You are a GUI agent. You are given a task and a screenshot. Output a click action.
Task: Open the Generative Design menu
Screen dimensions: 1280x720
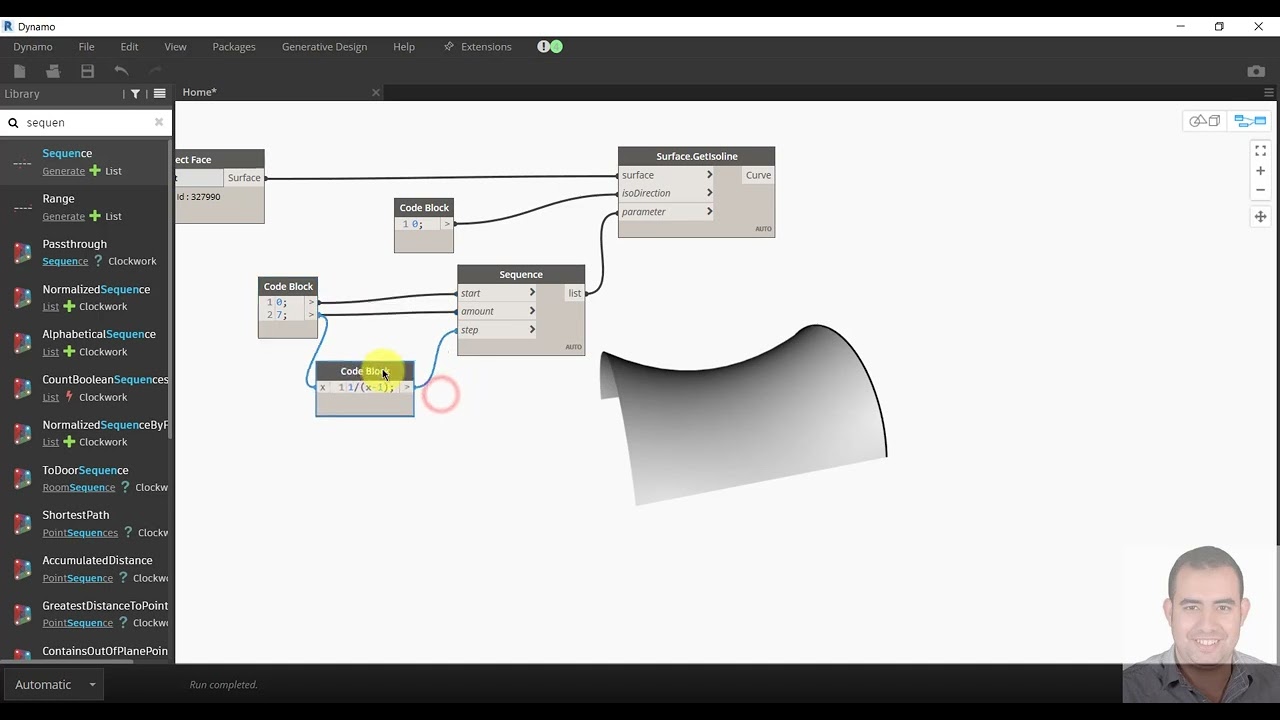[324, 47]
